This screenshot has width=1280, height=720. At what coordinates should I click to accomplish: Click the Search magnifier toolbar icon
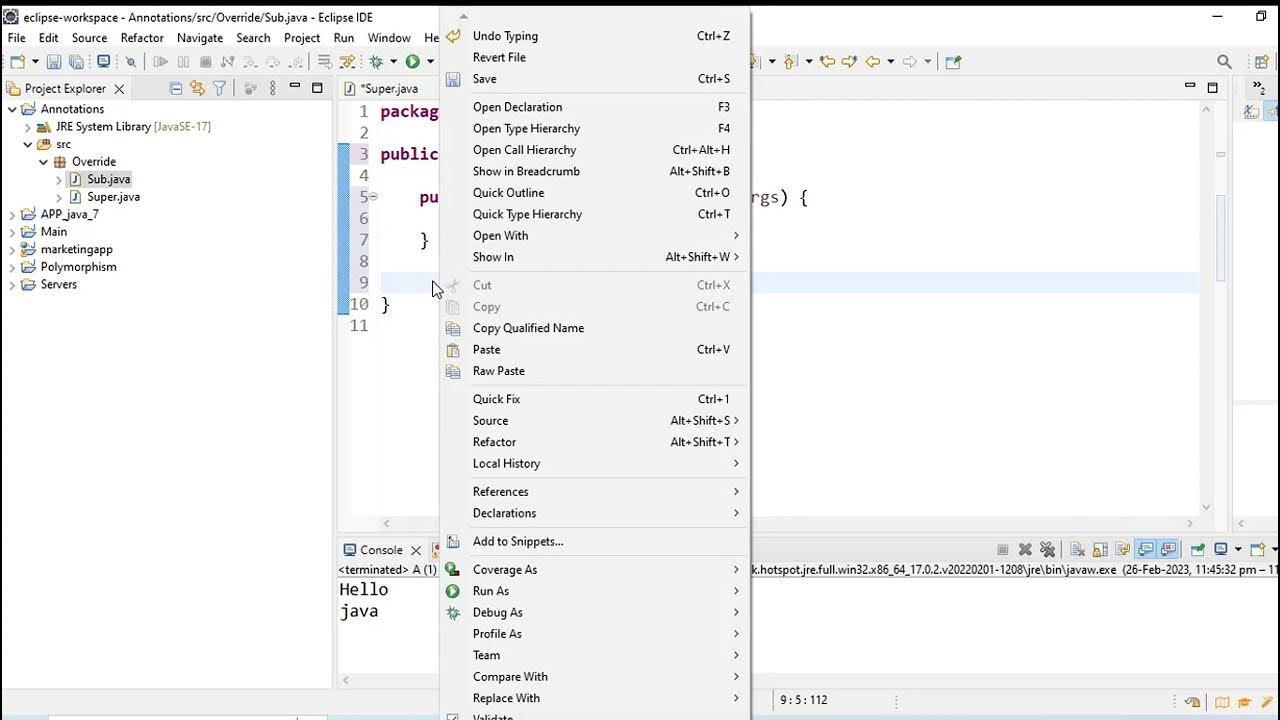(x=1224, y=62)
